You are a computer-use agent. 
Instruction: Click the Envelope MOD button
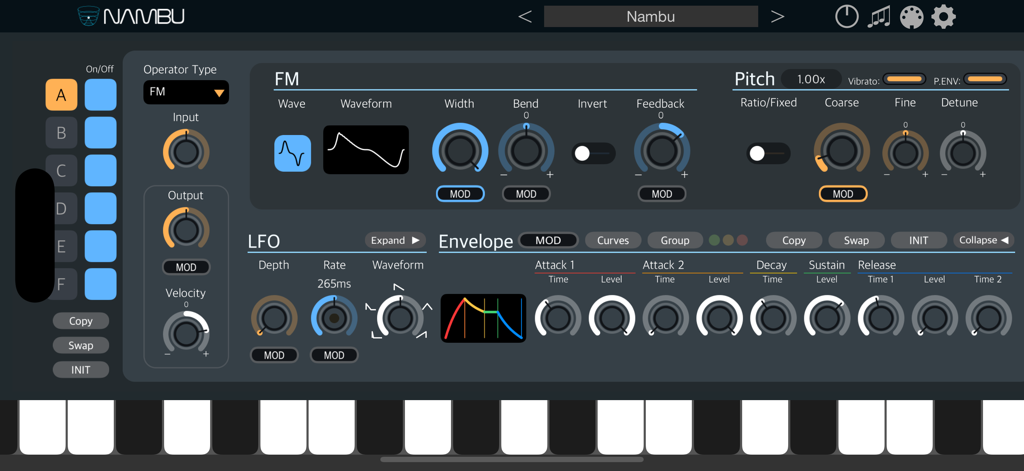(549, 240)
